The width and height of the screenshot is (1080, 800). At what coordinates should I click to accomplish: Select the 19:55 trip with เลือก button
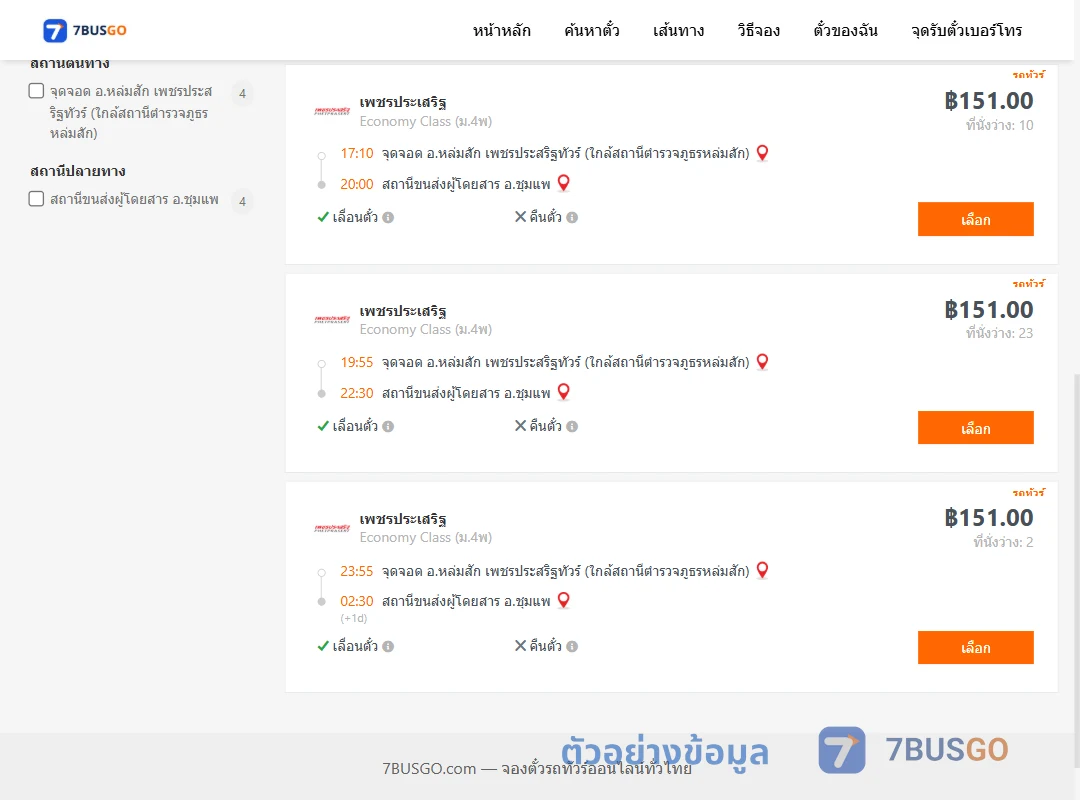(x=975, y=428)
